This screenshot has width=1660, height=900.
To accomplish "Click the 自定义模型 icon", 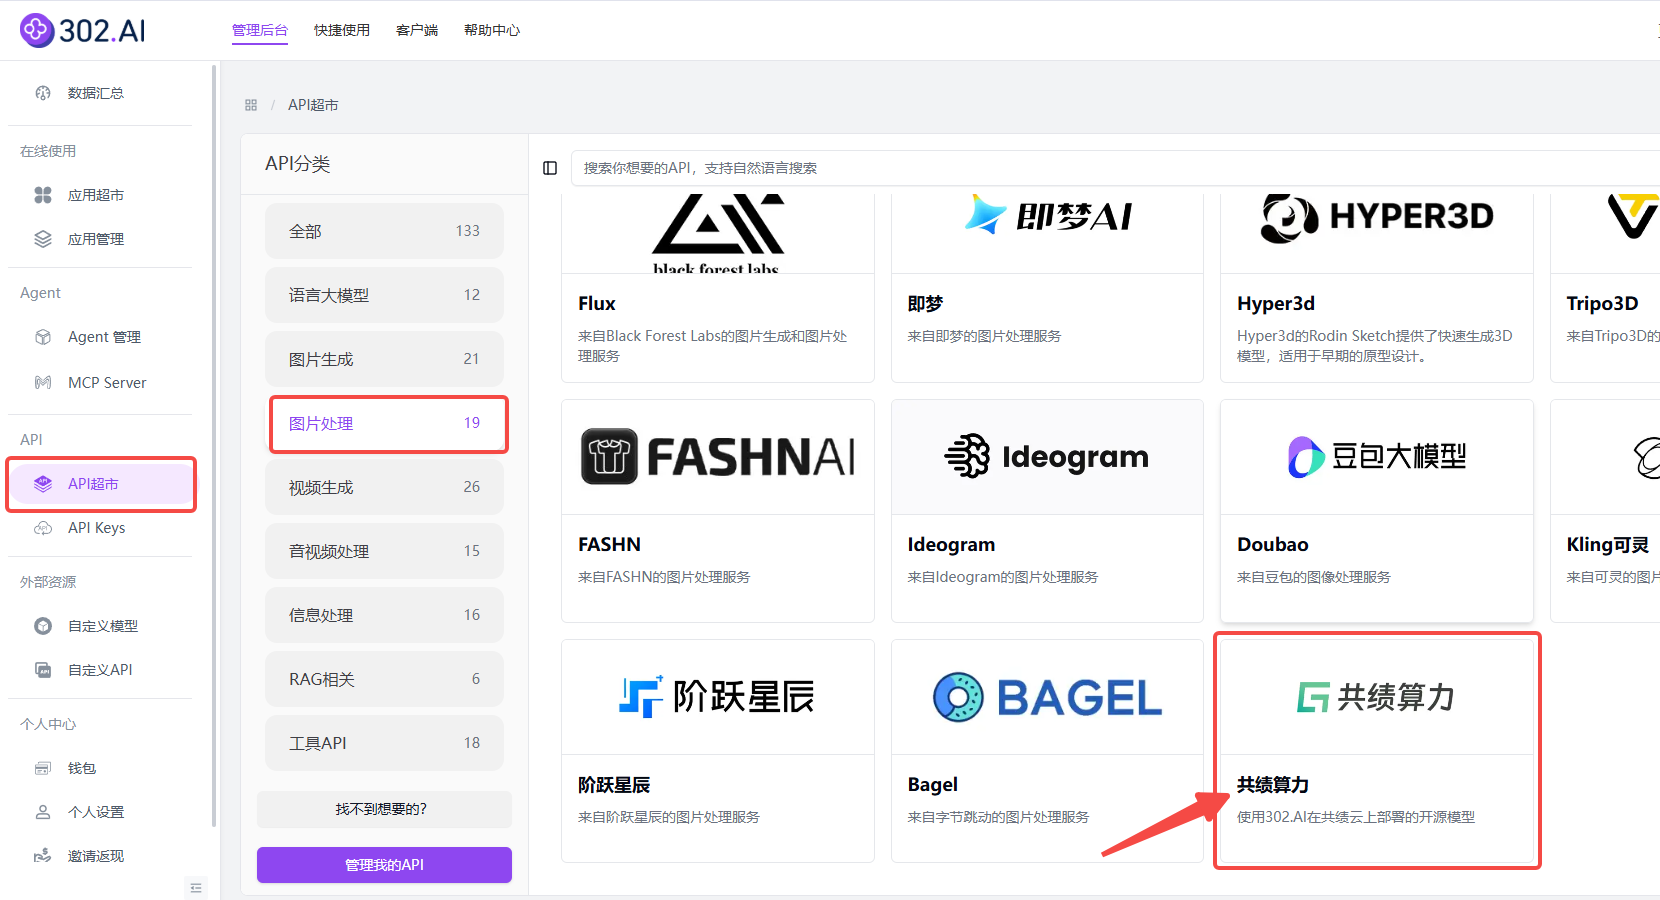I will (x=43, y=626).
